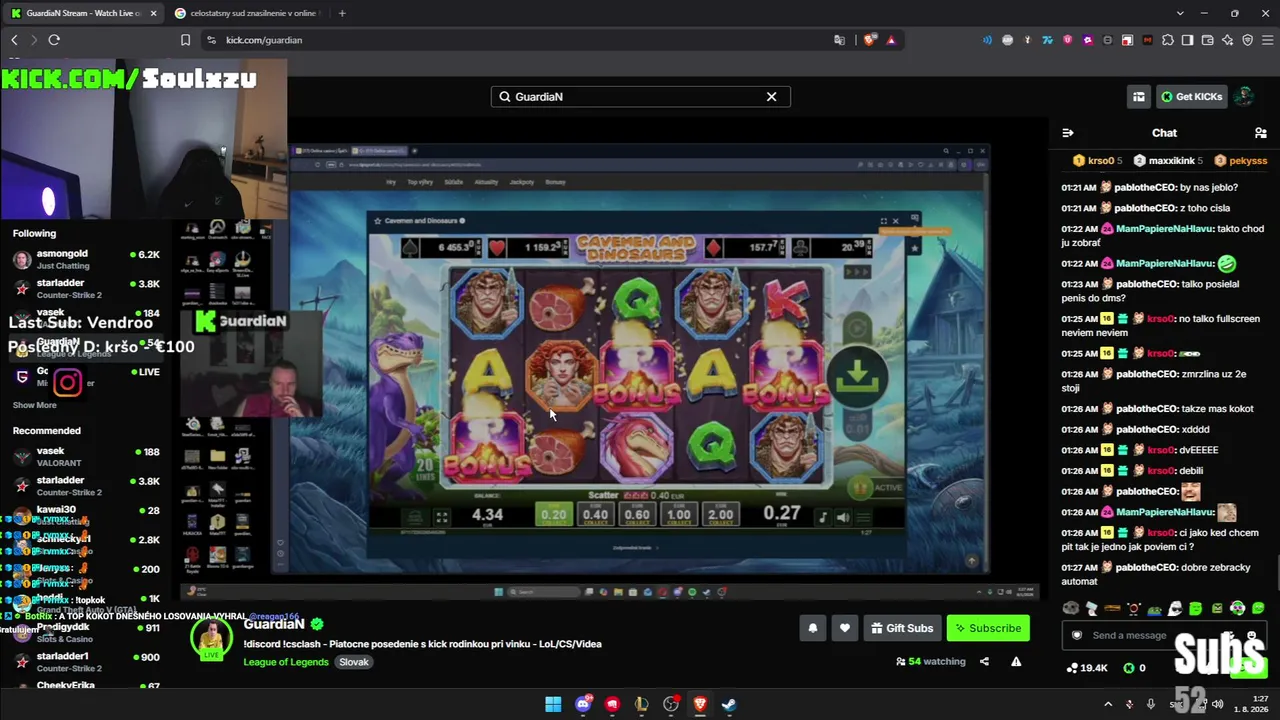1280x720 pixels.
Task: Open the Brave Rewards triangle icon
Action: [x=891, y=40]
